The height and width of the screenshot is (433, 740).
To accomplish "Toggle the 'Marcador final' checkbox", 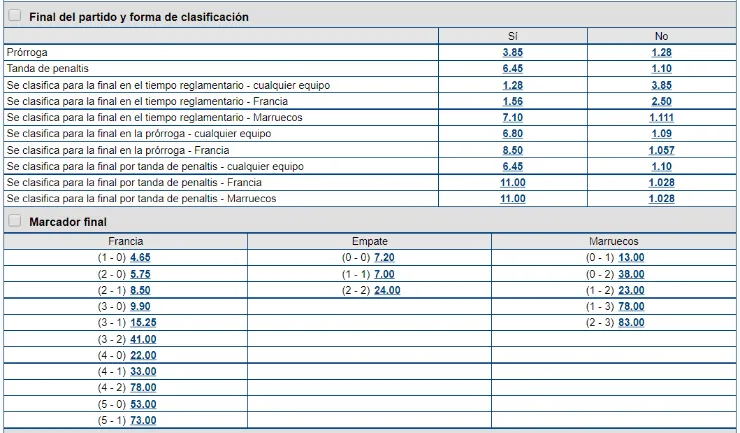I will (x=14, y=220).
